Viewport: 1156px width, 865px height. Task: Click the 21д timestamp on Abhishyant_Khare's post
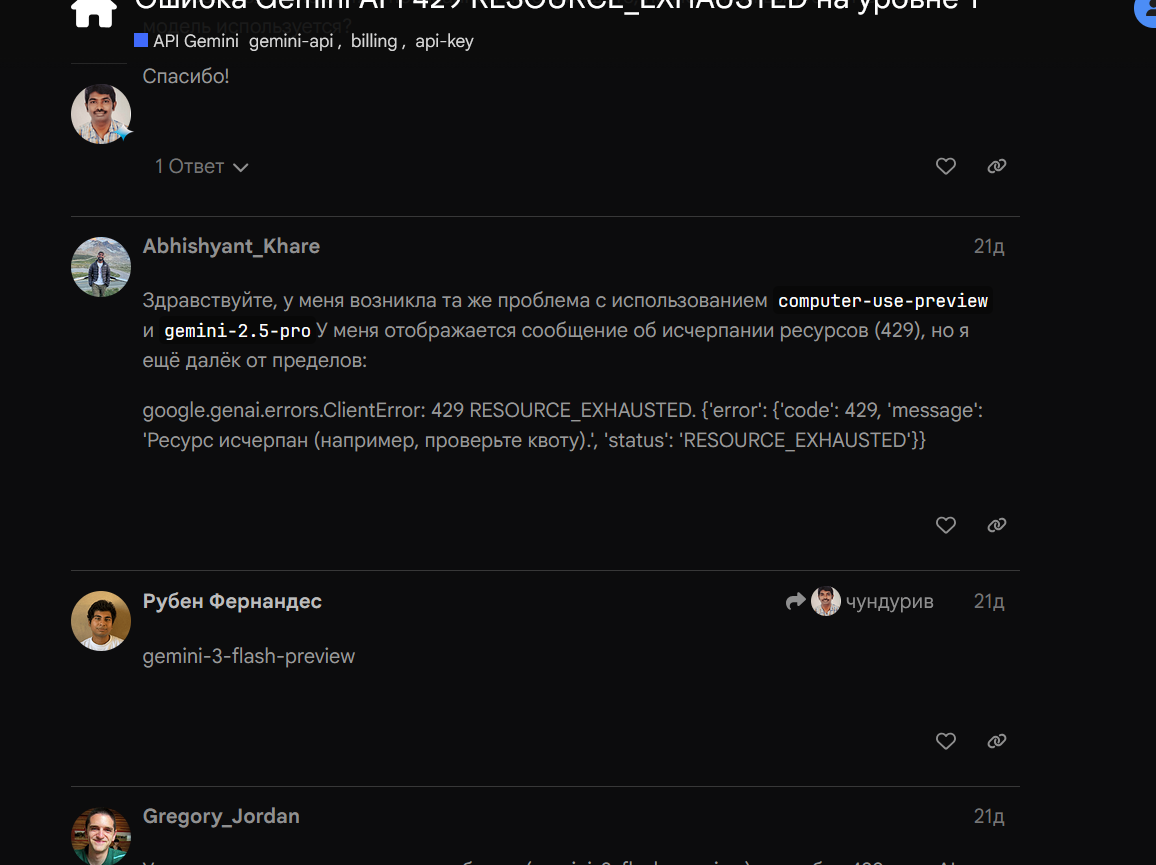coord(989,246)
